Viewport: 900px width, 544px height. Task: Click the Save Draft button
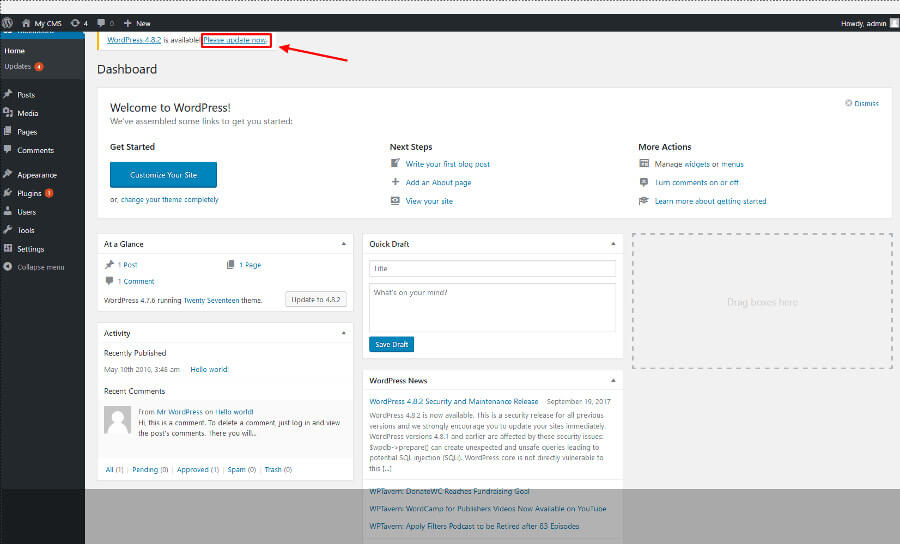click(x=391, y=344)
